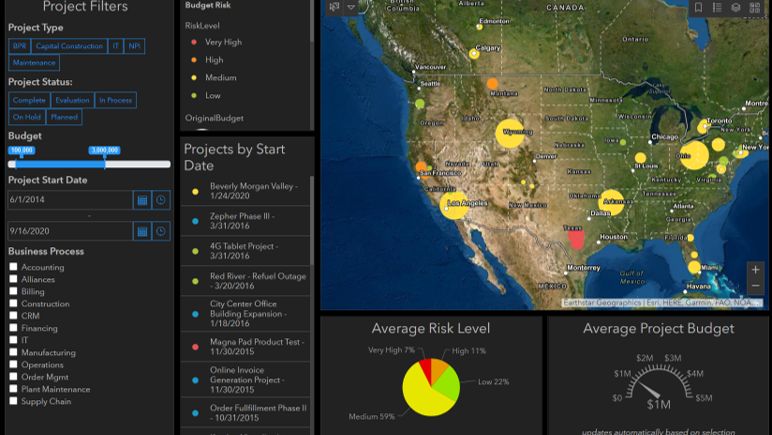
Task: Open calendar picker for 9/16/2020 date
Action: click(142, 231)
